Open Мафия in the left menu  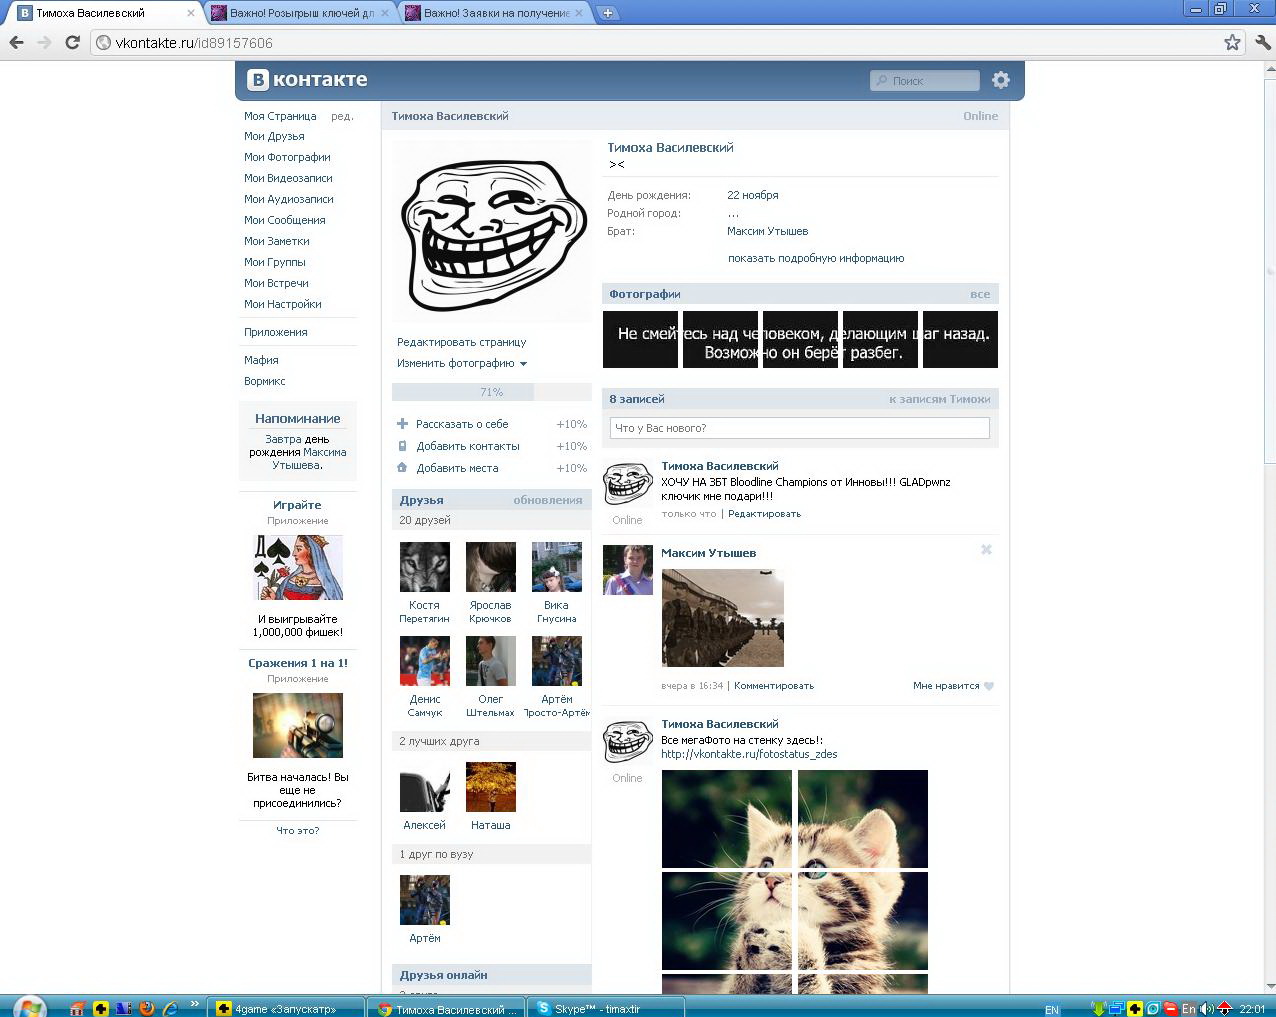coord(261,360)
